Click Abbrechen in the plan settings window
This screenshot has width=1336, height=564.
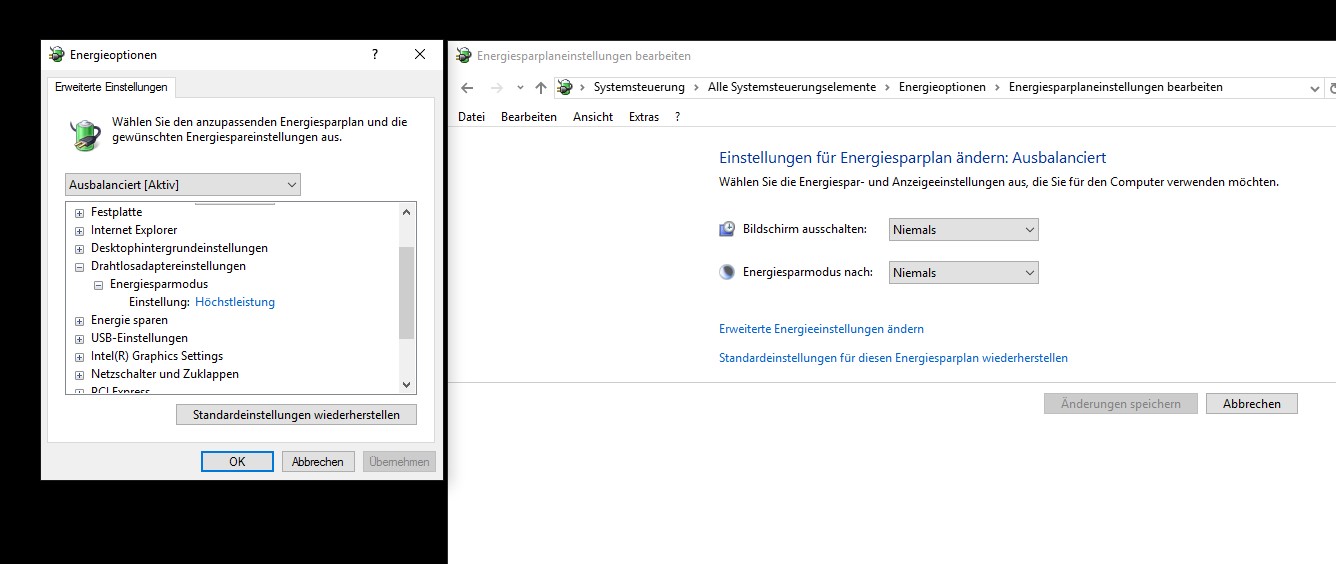point(1252,404)
